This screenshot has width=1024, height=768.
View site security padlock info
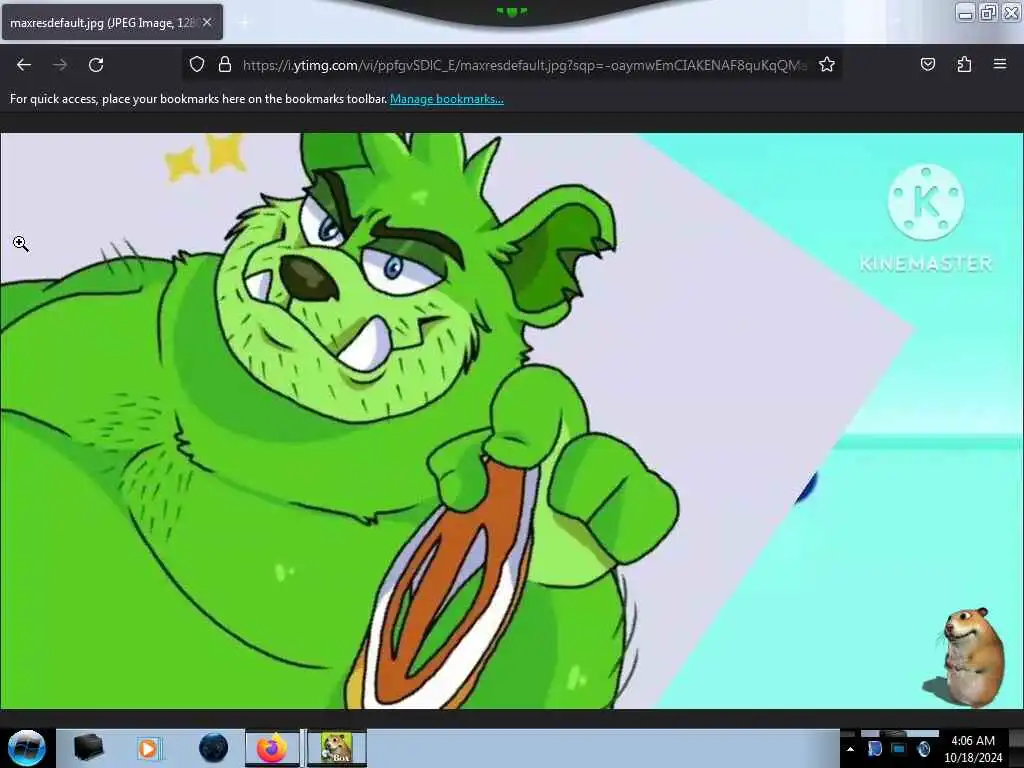(225, 64)
